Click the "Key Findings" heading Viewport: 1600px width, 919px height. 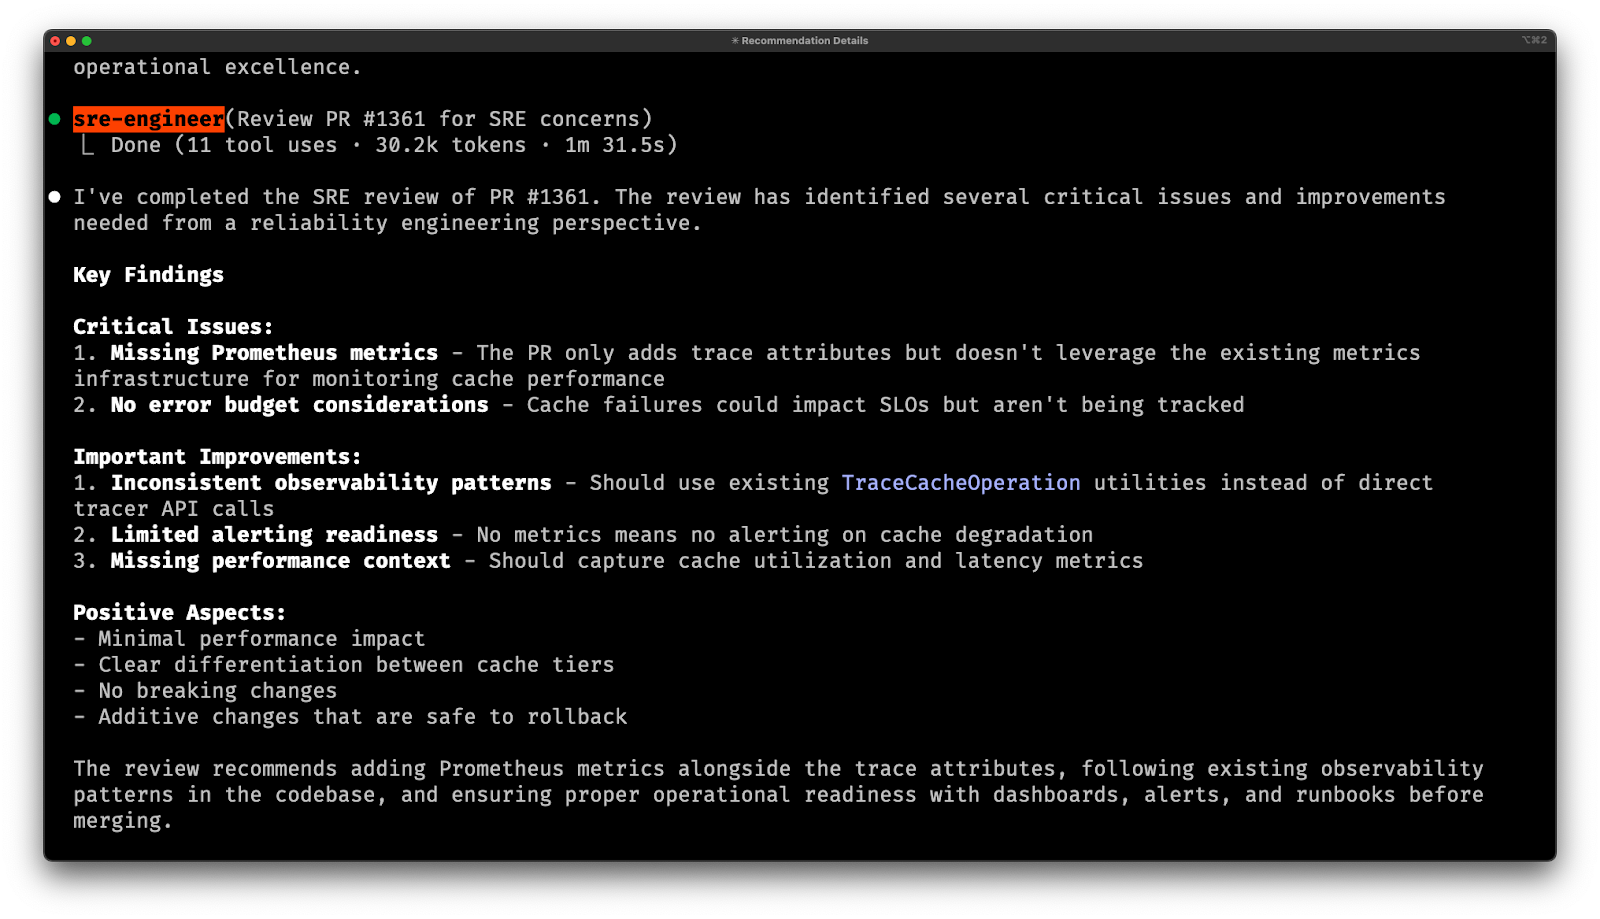[x=148, y=275]
